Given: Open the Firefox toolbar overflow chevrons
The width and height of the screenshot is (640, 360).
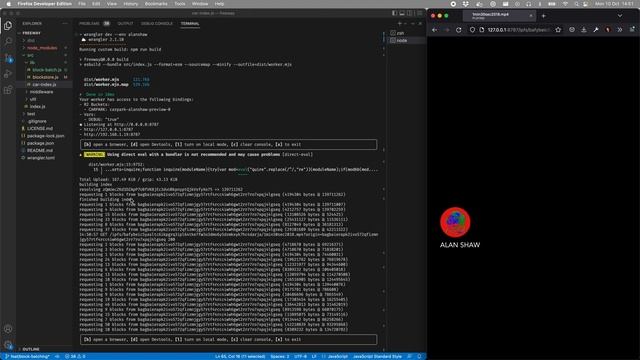Looking at the screenshot, I should 620,30.
